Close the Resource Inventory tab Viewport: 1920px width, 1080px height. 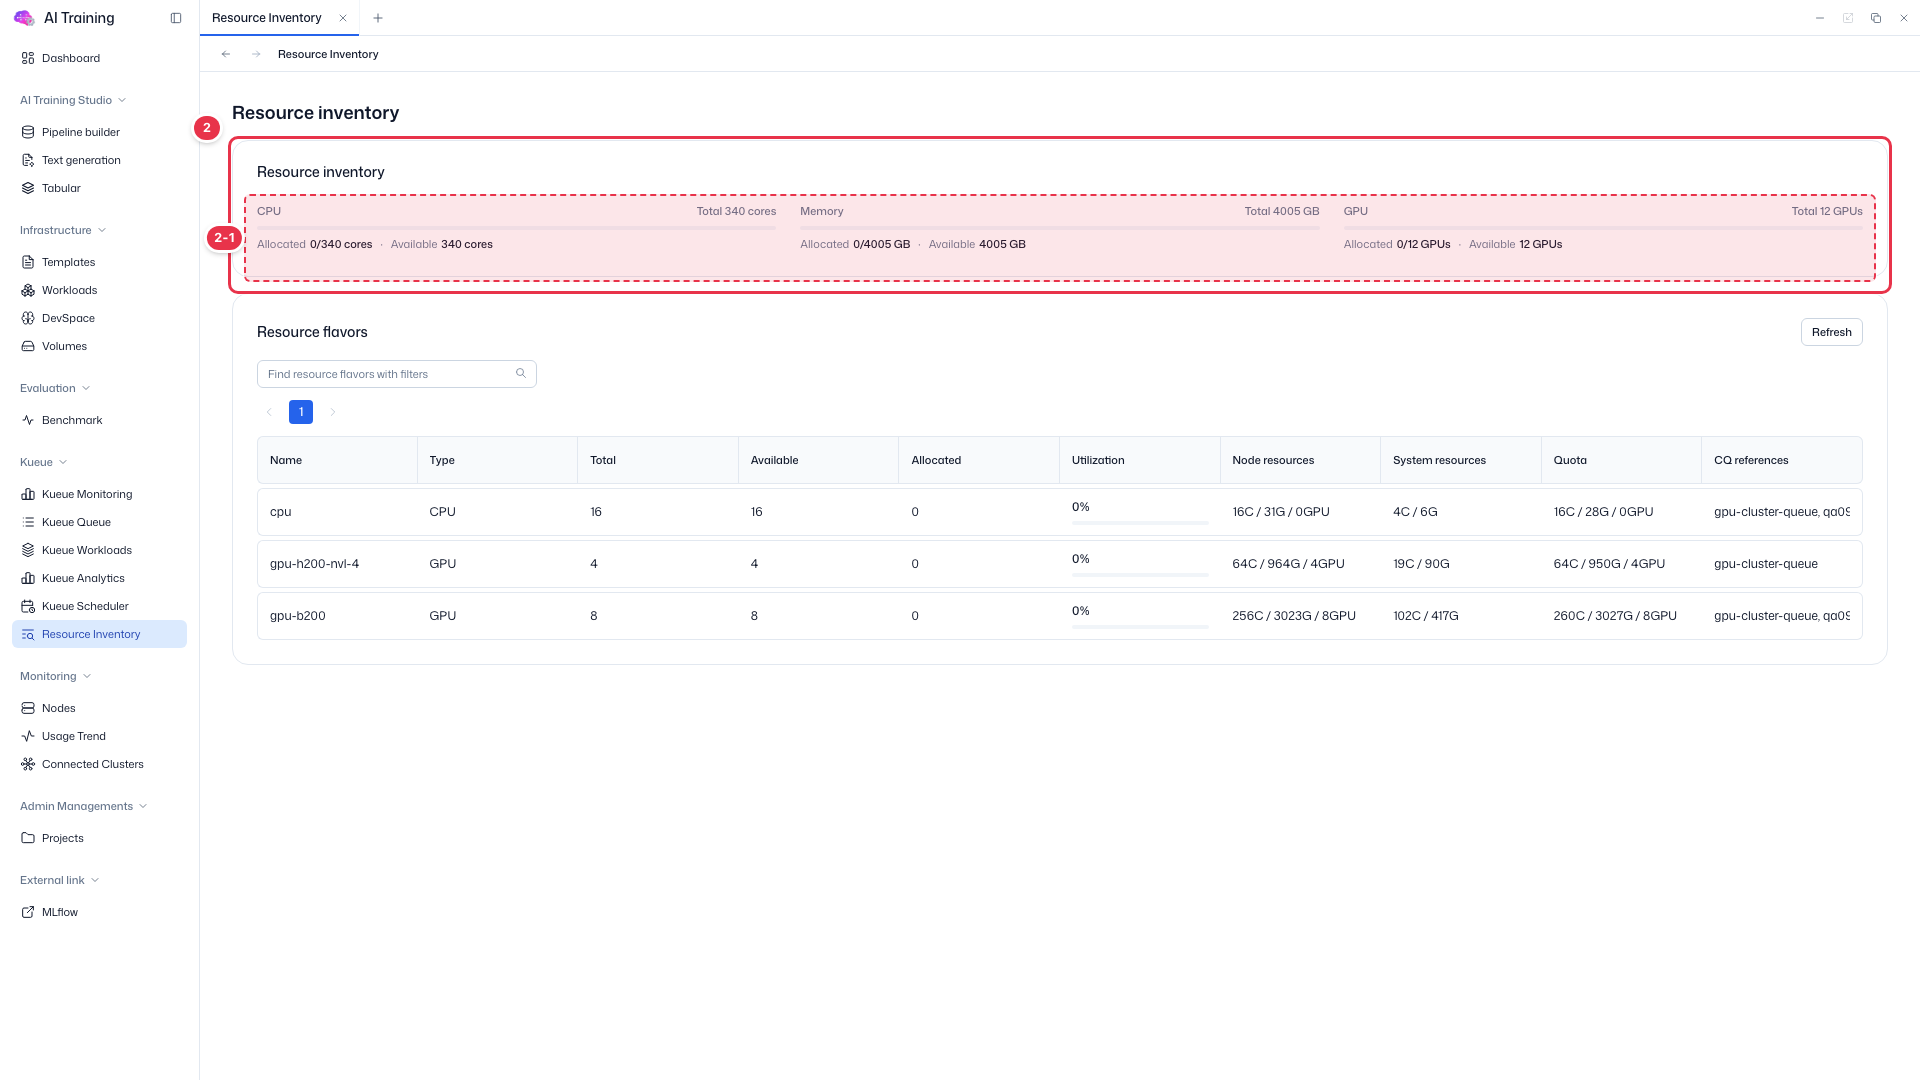(343, 18)
